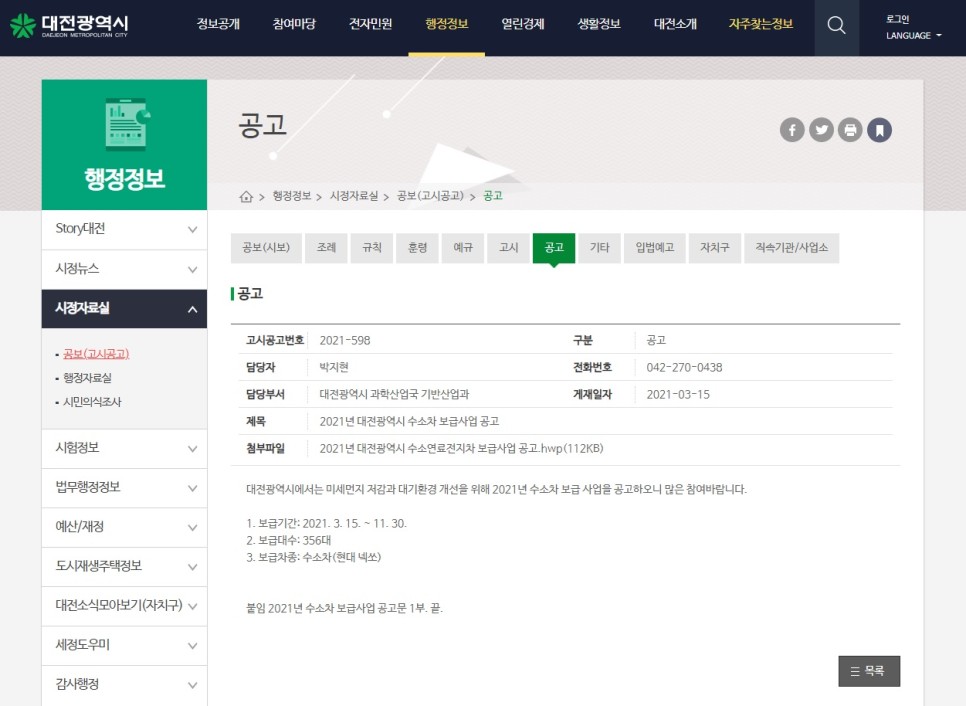Go to home via breadcrumb house icon
The height and width of the screenshot is (706, 966).
point(246,197)
